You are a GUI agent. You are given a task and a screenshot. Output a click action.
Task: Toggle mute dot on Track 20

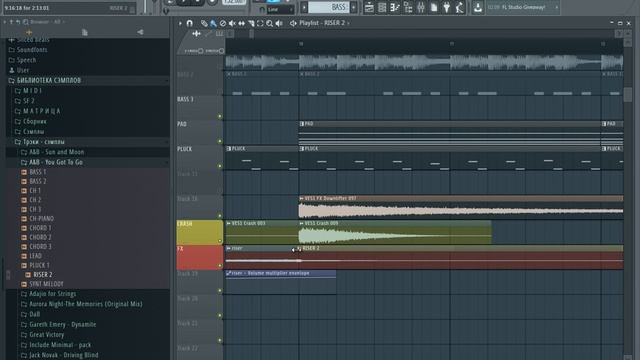[x=220, y=315]
